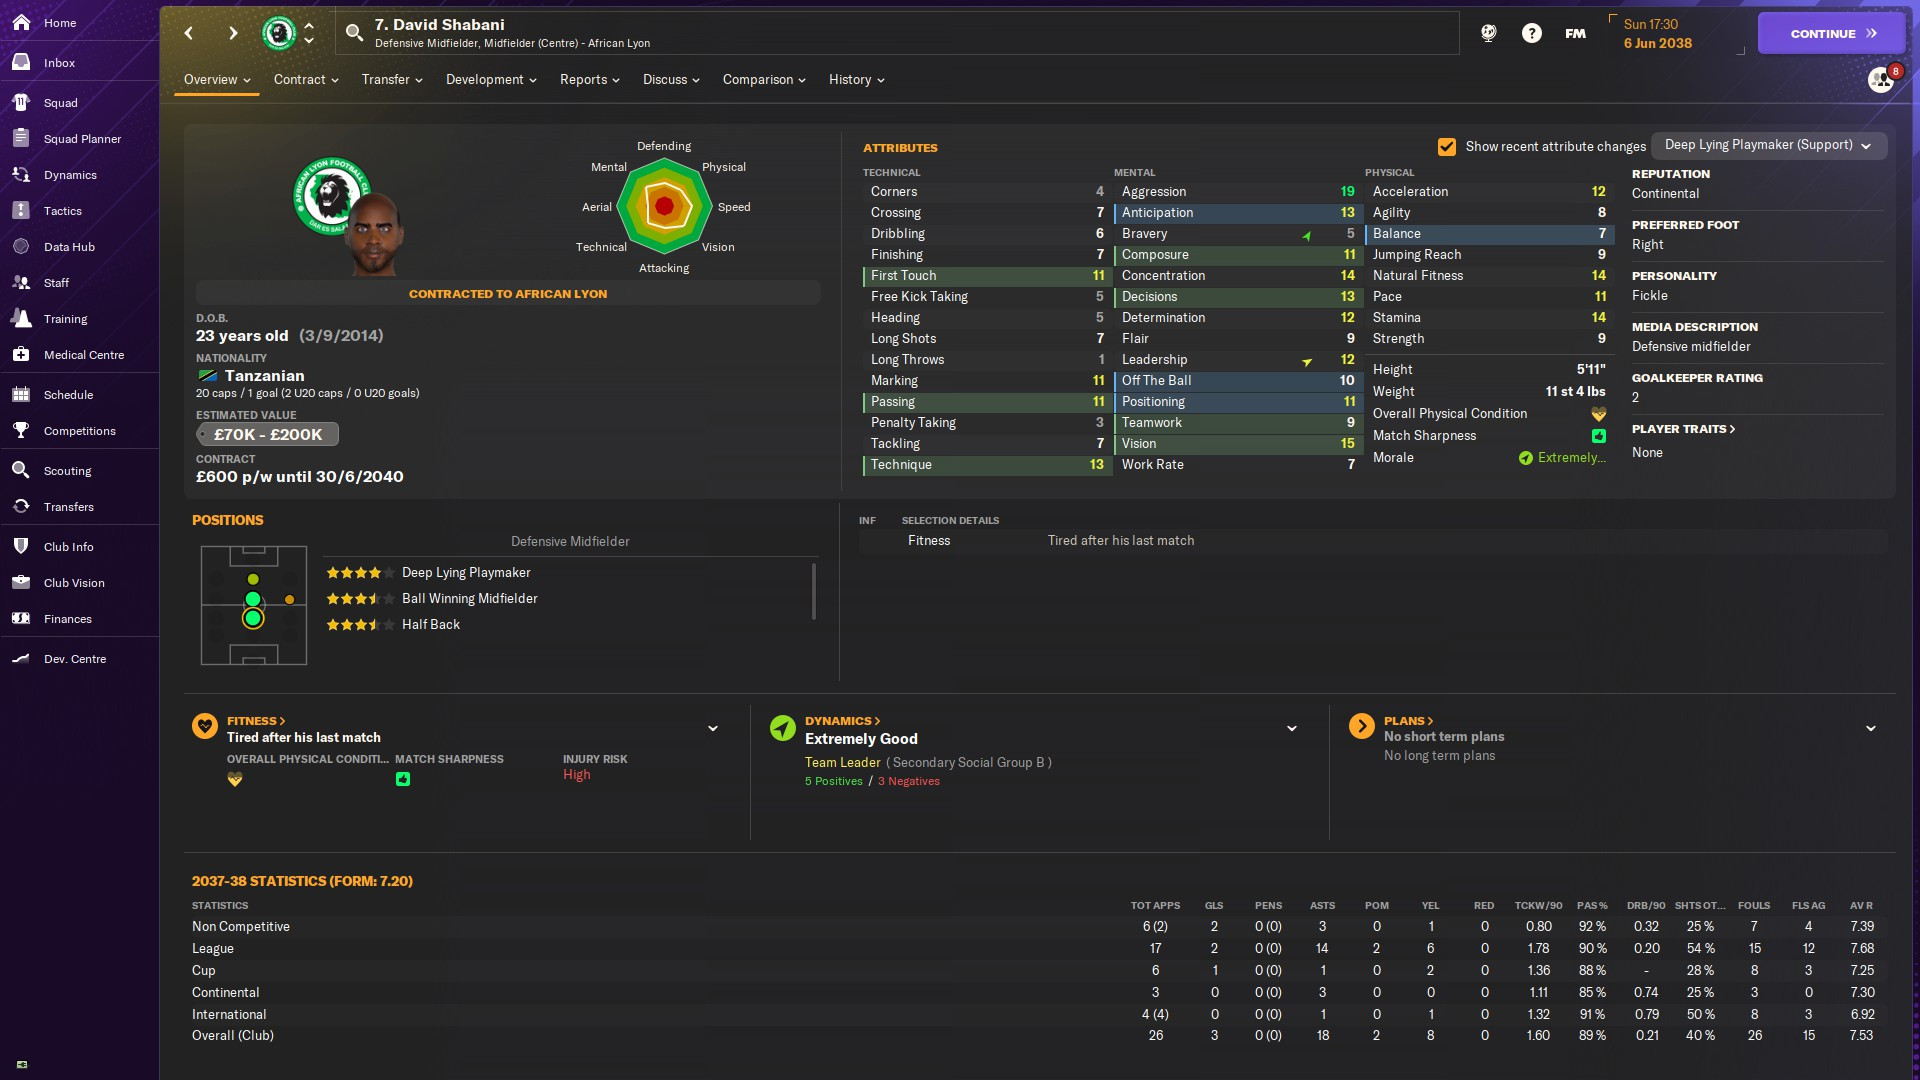This screenshot has width=1920, height=1080.
Task: Click the back navigation arrow
Action: coord(188,33)
